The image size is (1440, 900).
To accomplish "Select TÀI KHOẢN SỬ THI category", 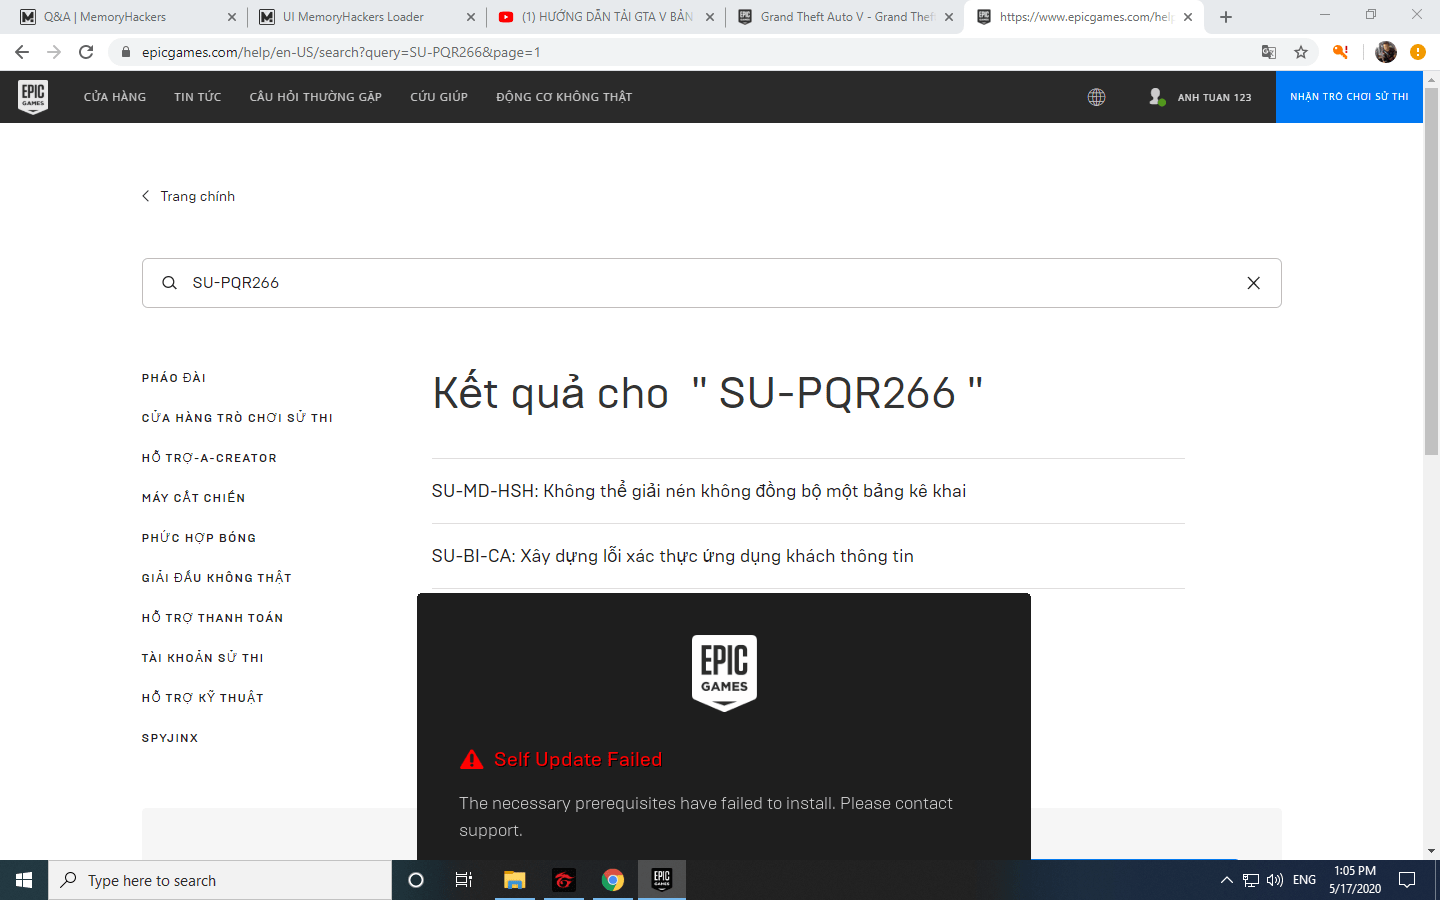I will (203, 658).
